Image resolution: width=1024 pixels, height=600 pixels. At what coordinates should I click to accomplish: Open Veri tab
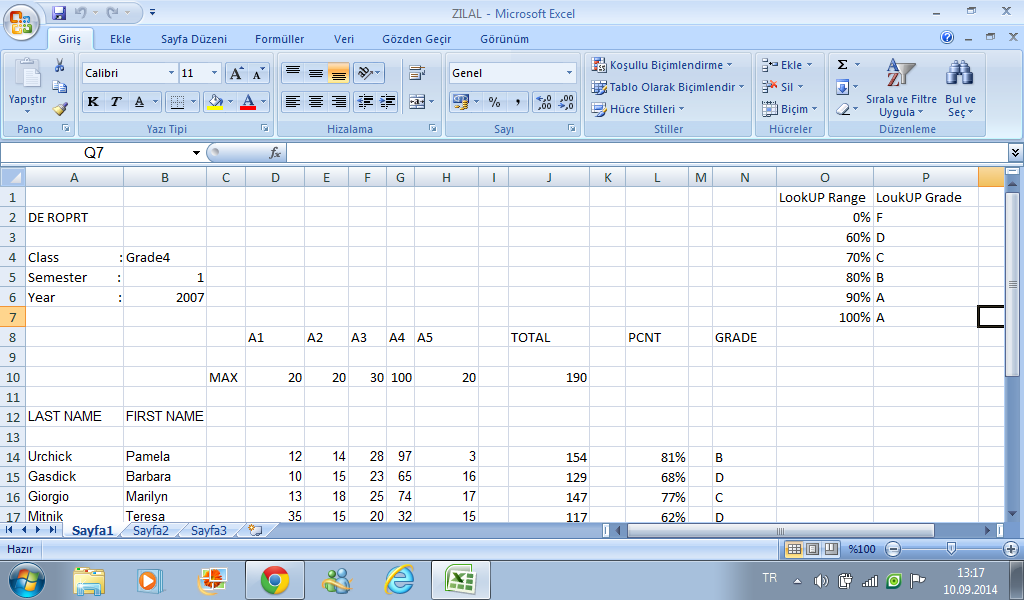click(344, 39)
